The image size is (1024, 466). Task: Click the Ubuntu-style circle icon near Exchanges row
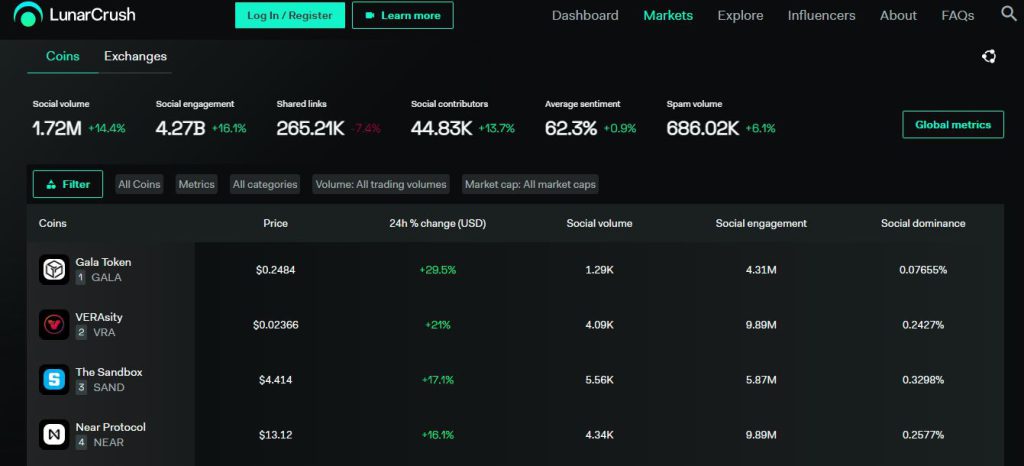click(x=989, y=57)
